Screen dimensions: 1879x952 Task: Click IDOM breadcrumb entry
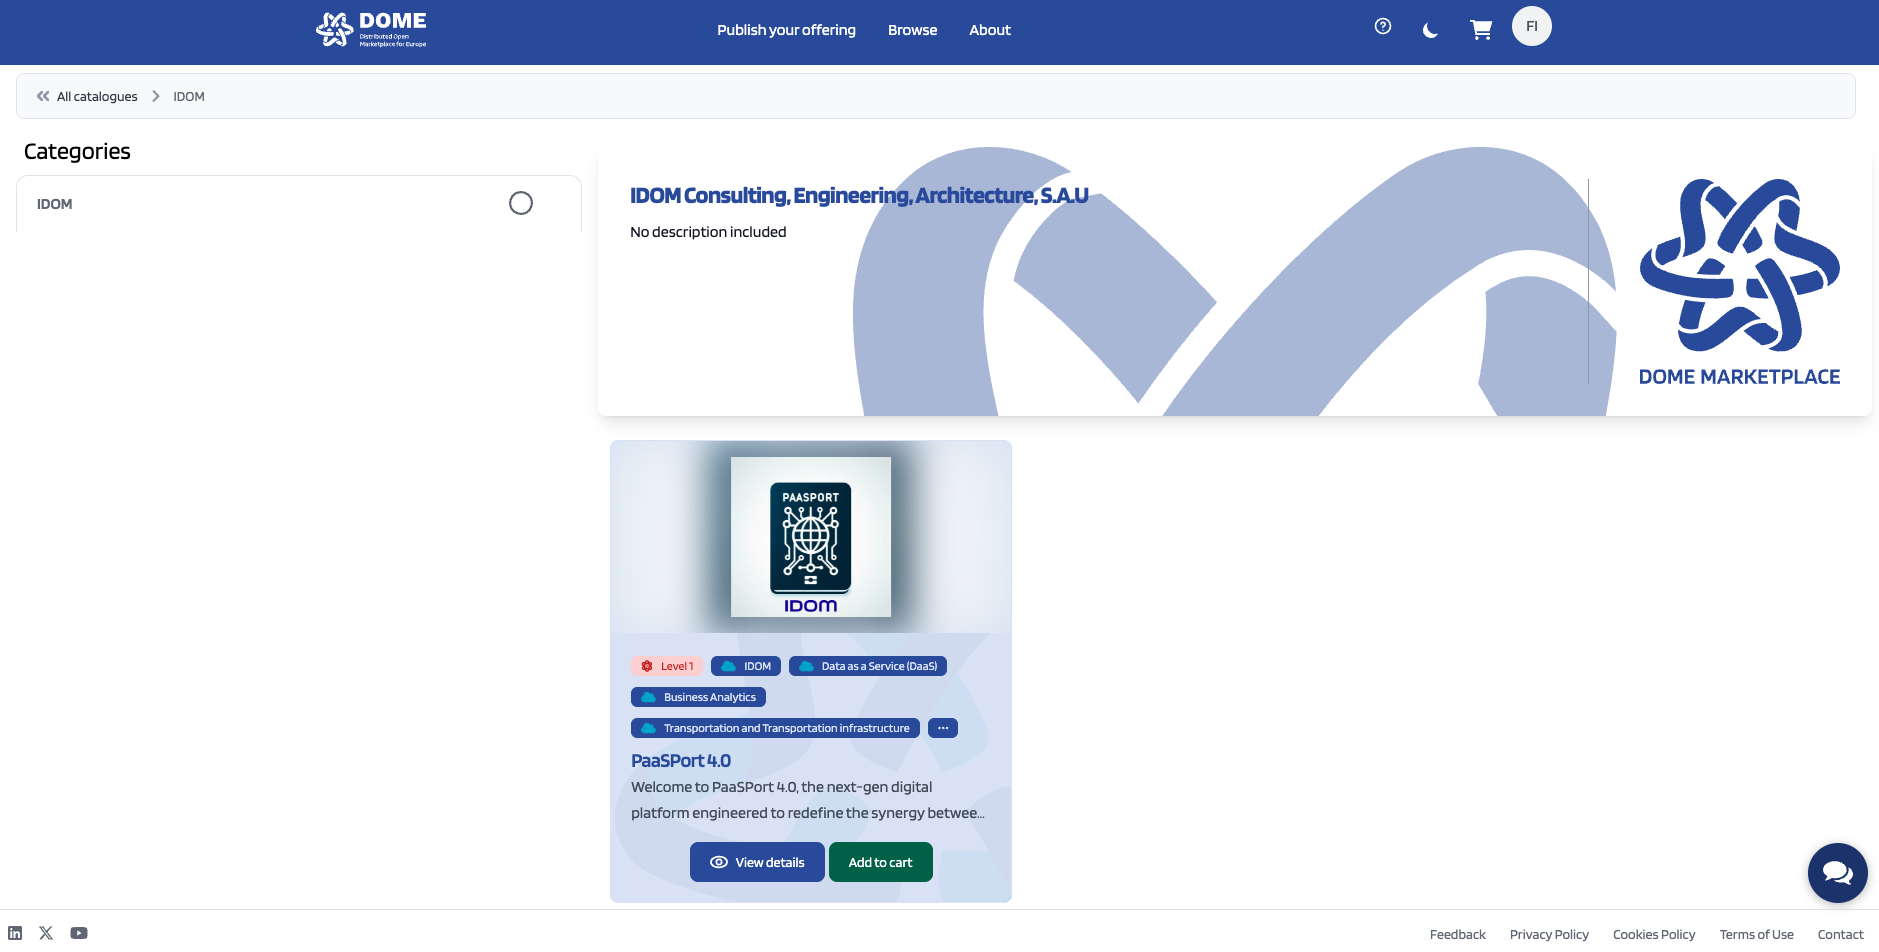(x=189, y=96)
